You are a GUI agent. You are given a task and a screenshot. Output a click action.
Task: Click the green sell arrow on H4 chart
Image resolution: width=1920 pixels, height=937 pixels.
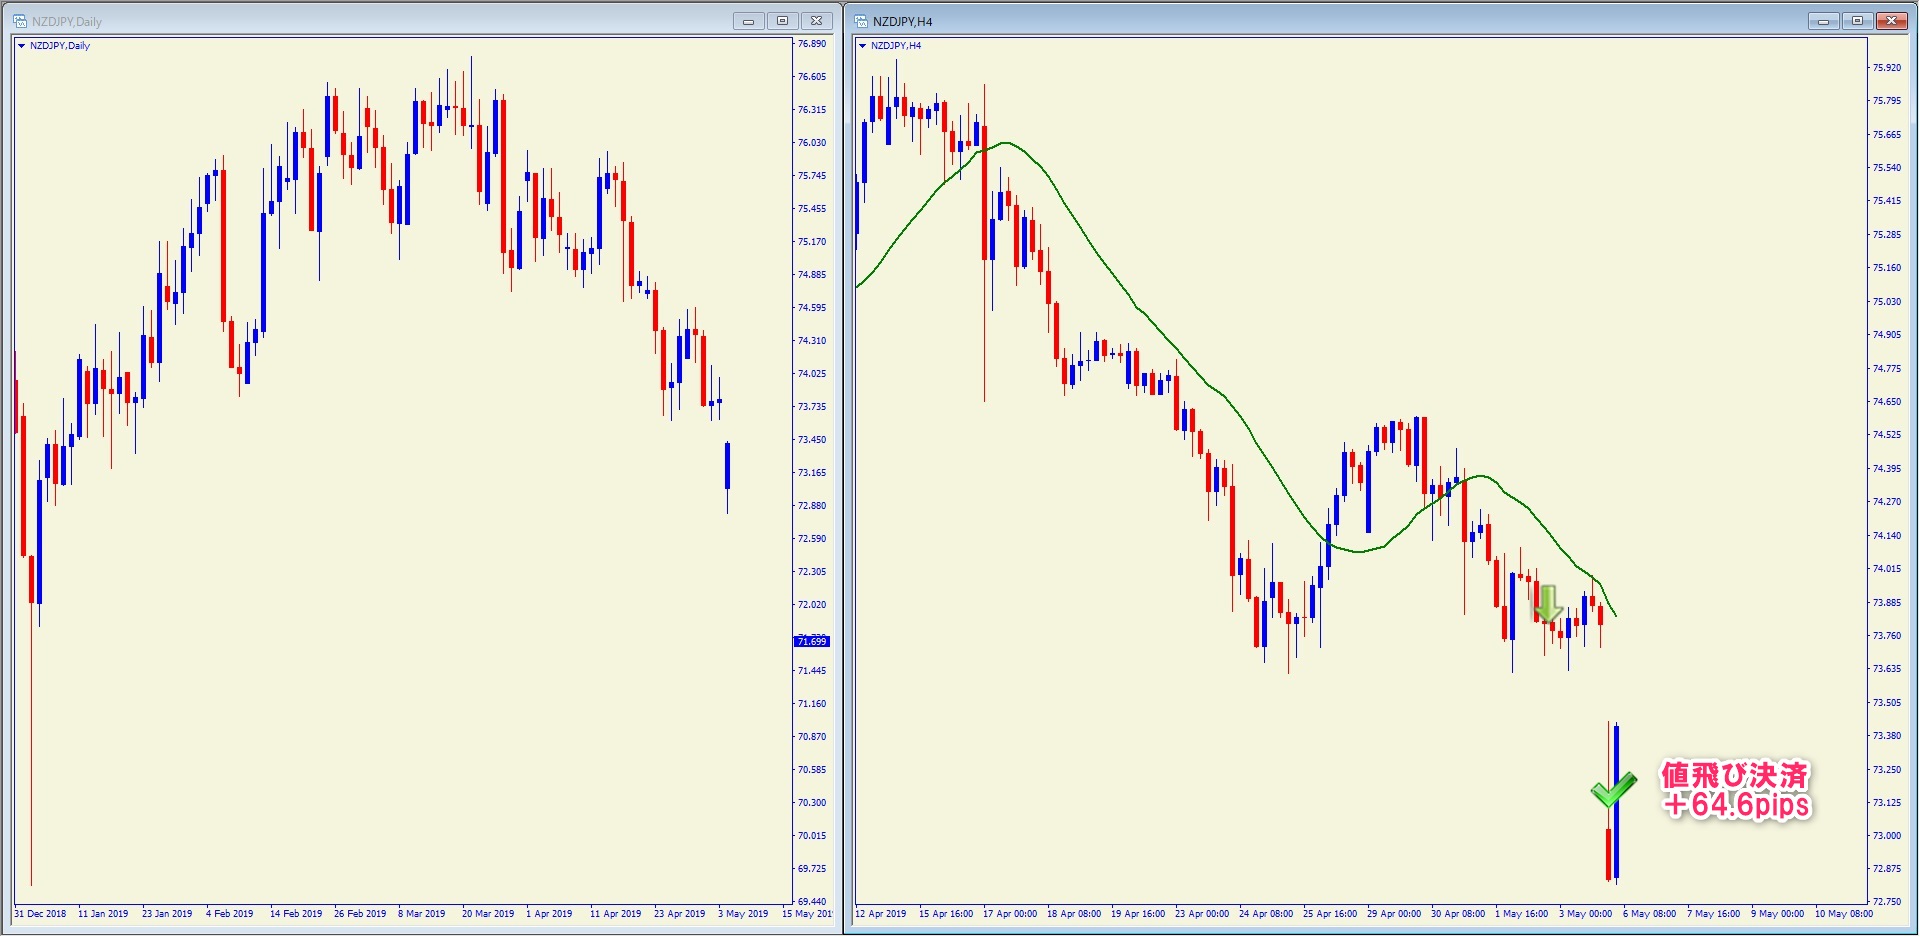coord(1548,604)
